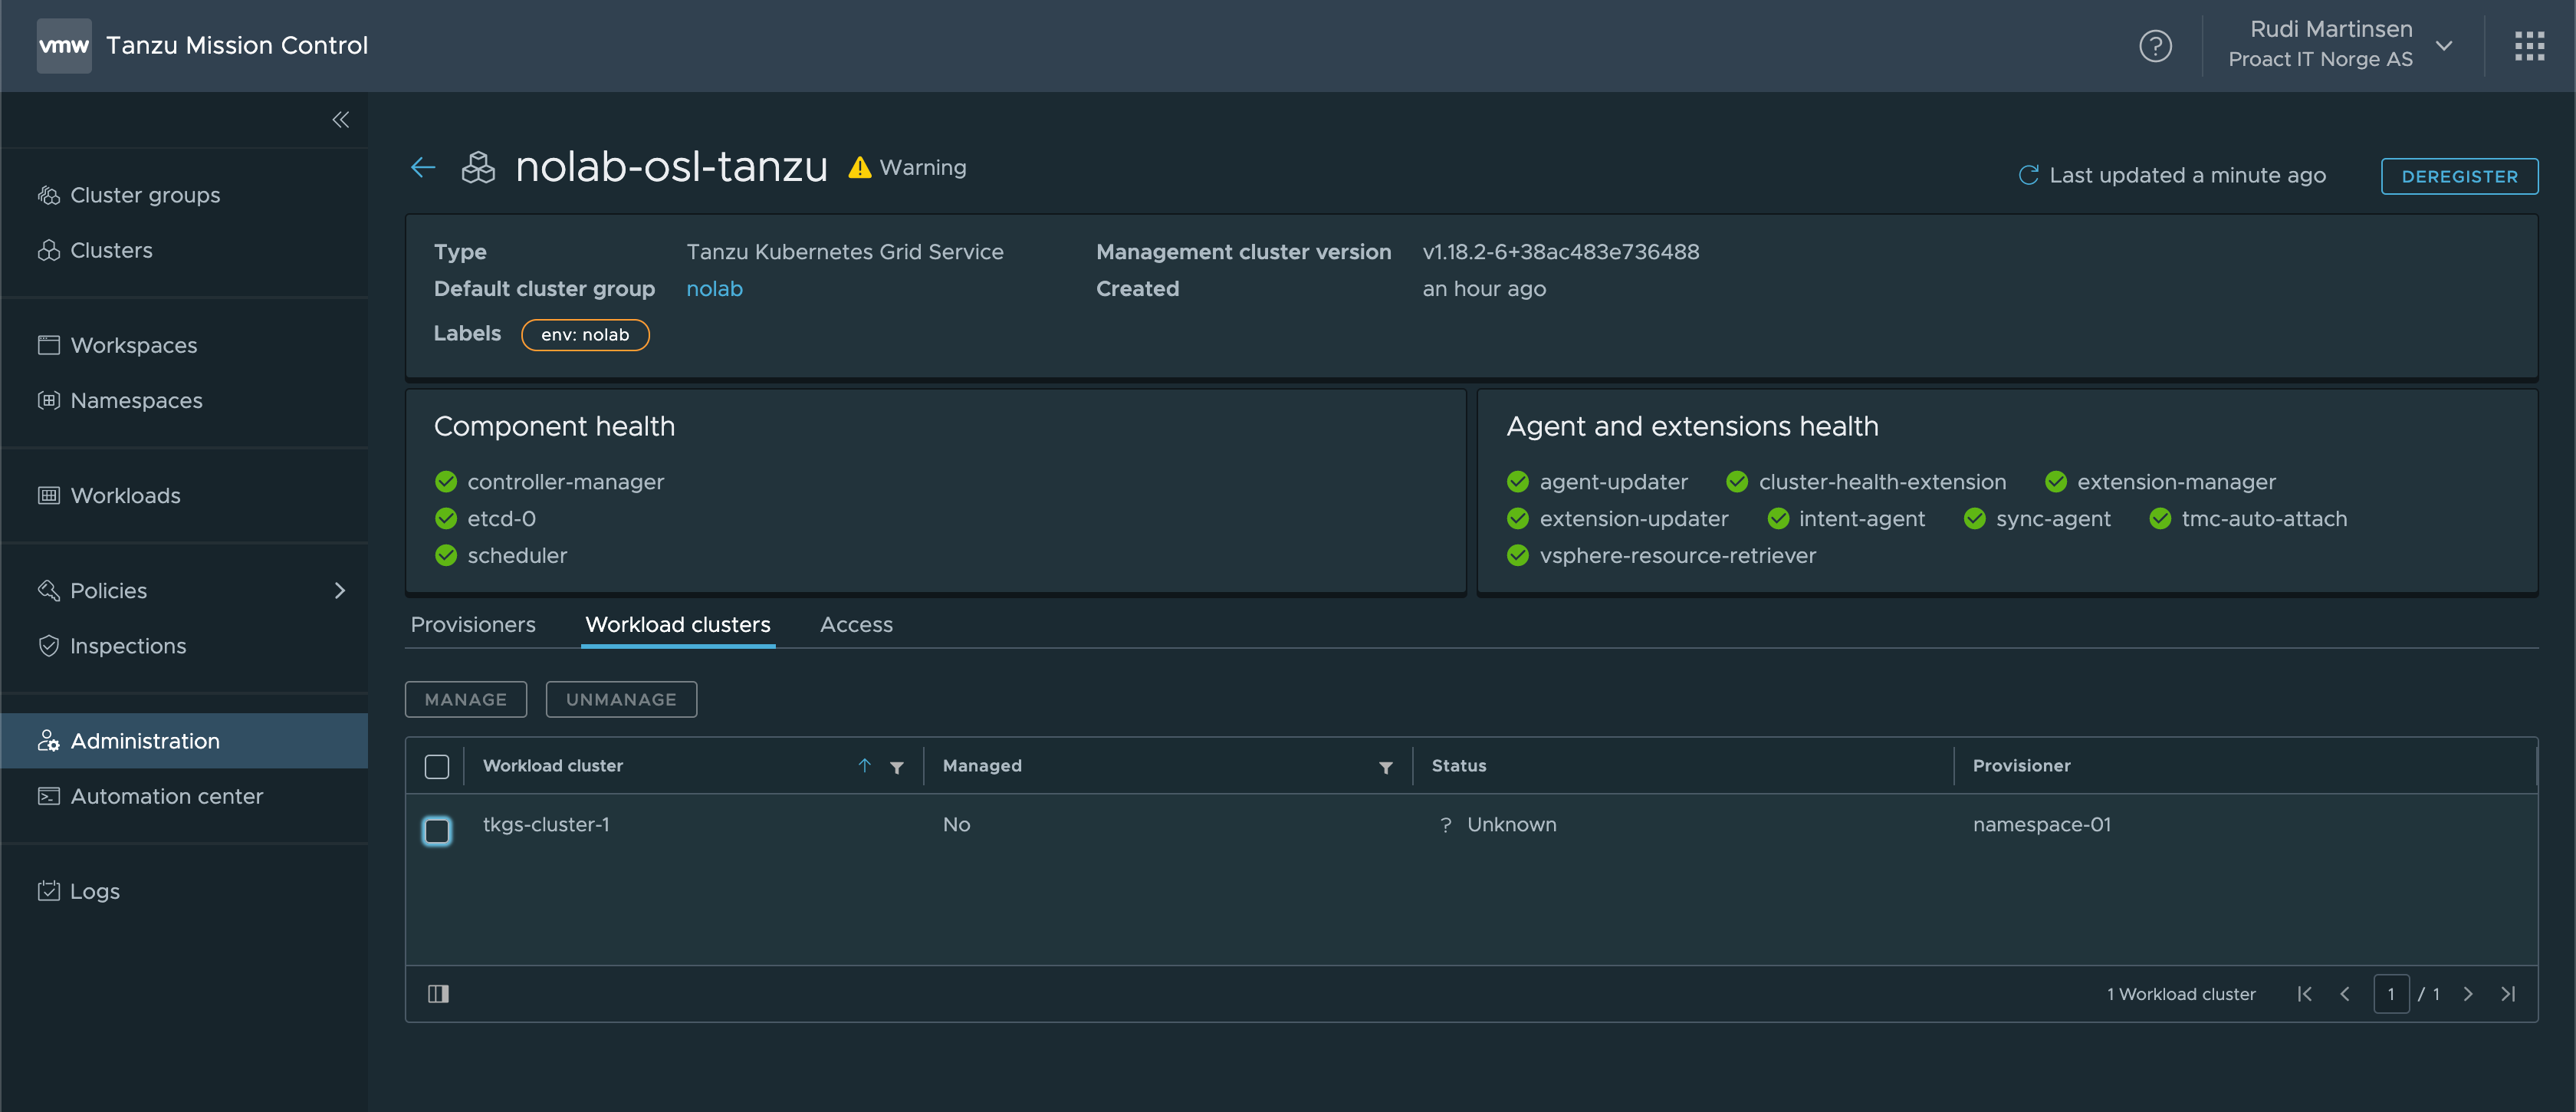Image resolution: width=2576 pixels, height=1112 pixels.
Task: Refresh with the Last updated icon
Action: 2028,175
